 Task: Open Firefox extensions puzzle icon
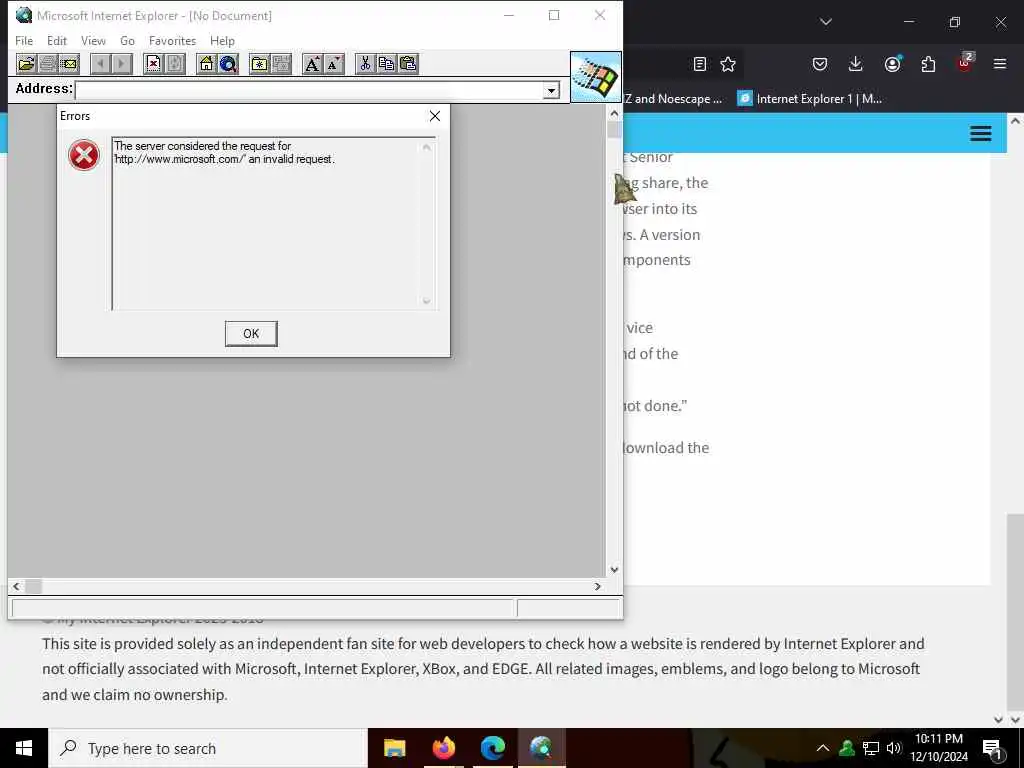click(928, 64)
